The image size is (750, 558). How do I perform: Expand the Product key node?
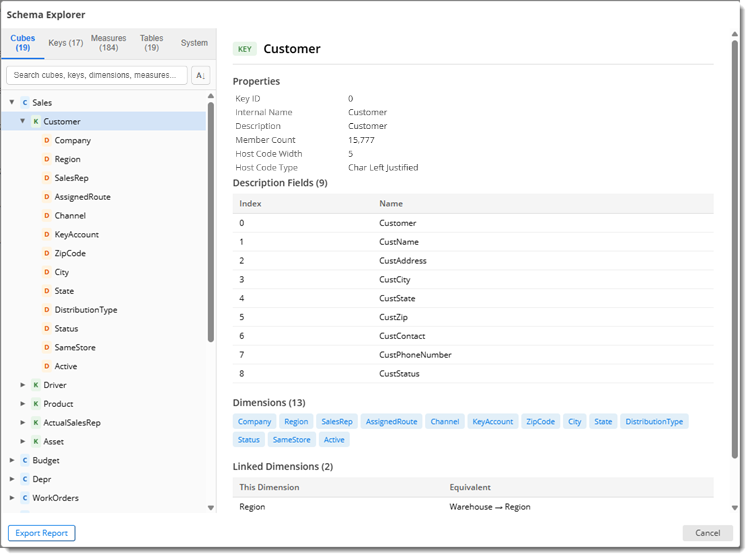(22, 404)
